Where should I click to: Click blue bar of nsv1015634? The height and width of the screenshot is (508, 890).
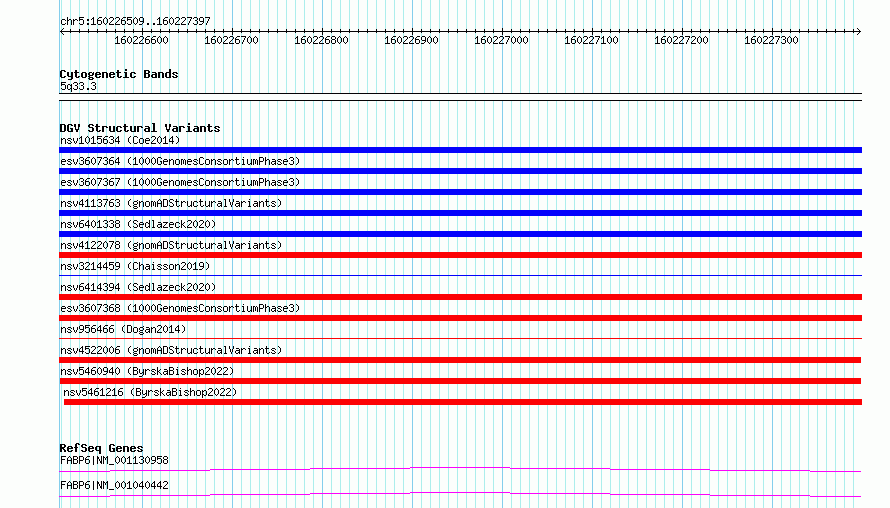460,150
